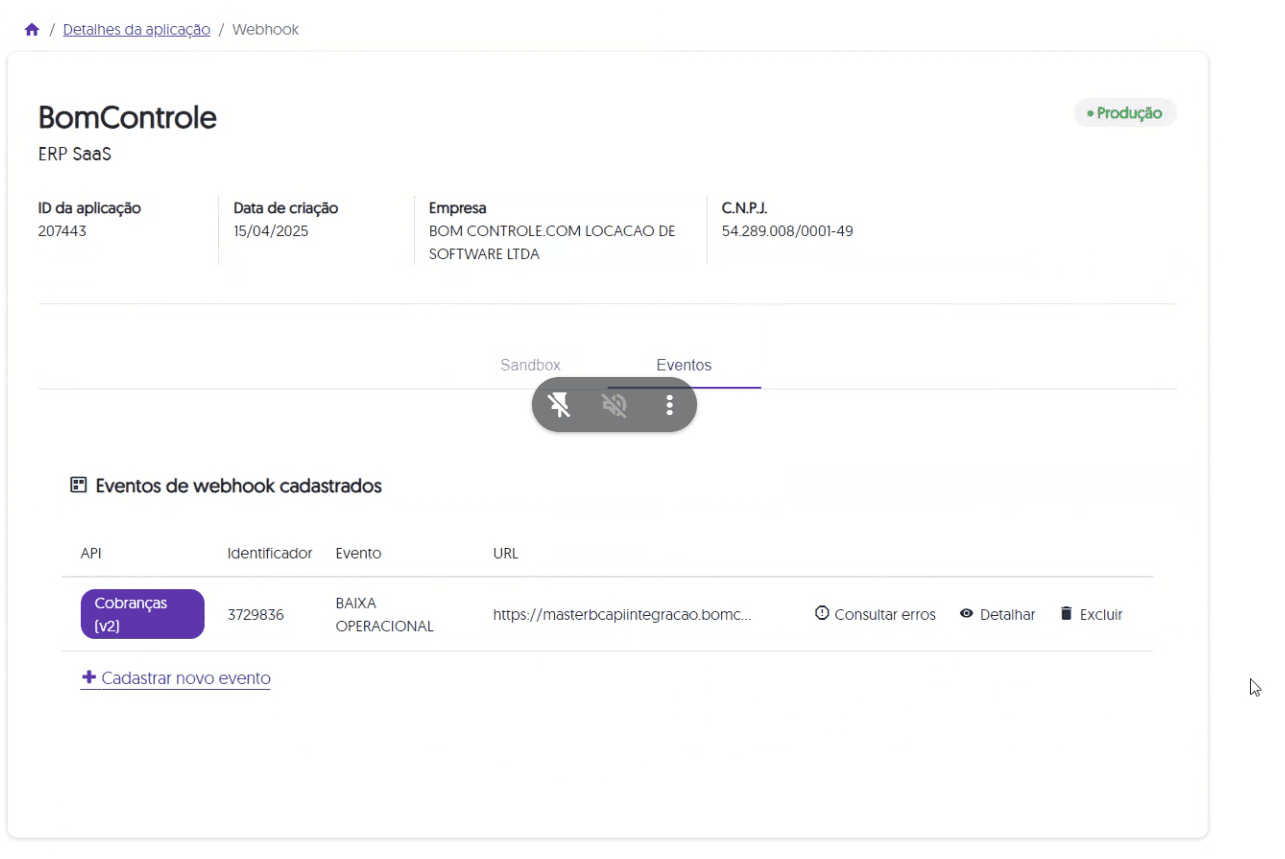Click Cadastrar novo evento link
This screenshot has height=859, width=1285.
tap(176, 678)
